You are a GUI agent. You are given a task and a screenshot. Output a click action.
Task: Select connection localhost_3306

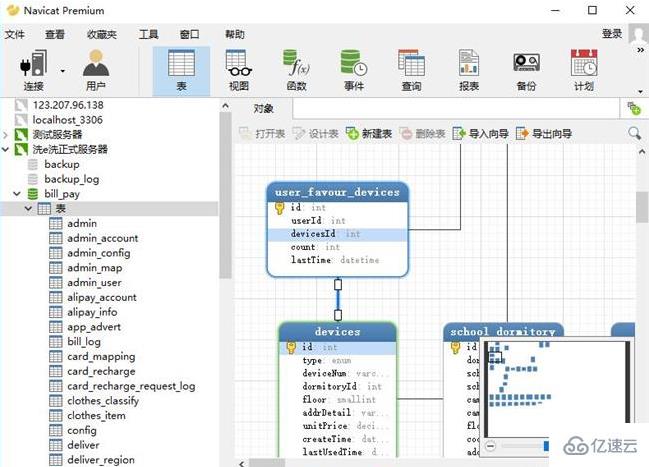[67, 120]
